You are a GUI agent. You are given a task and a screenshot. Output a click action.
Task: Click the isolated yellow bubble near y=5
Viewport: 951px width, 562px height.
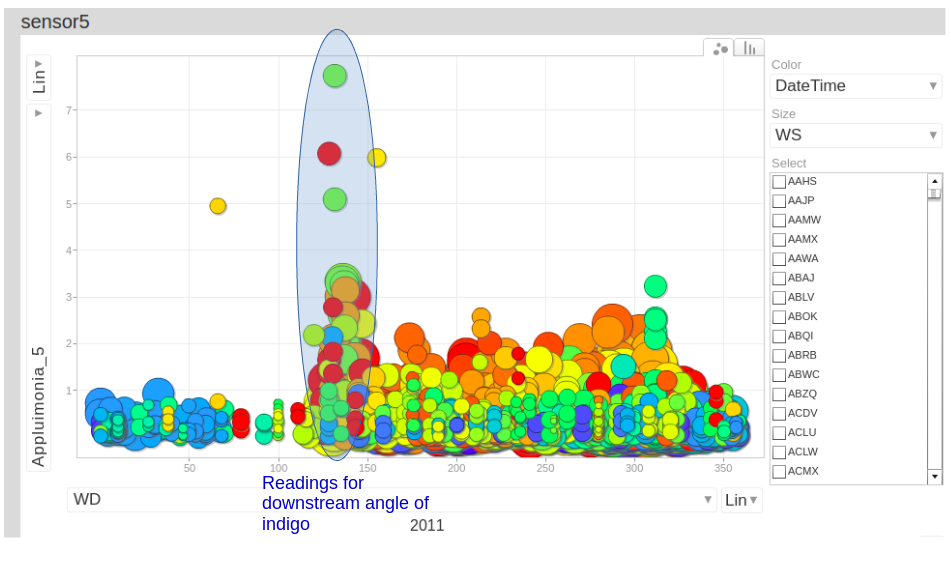pos(218,206)
